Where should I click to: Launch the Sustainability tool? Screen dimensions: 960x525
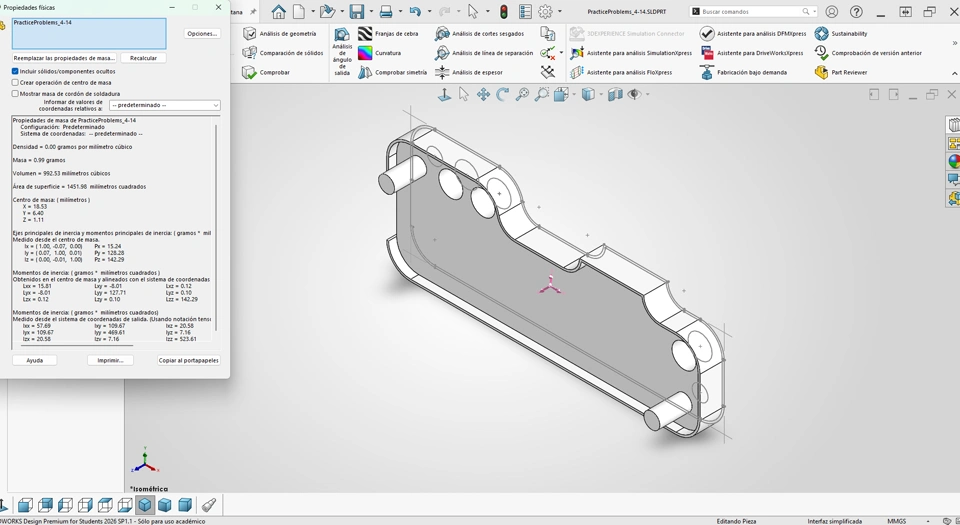click(841, 34)
